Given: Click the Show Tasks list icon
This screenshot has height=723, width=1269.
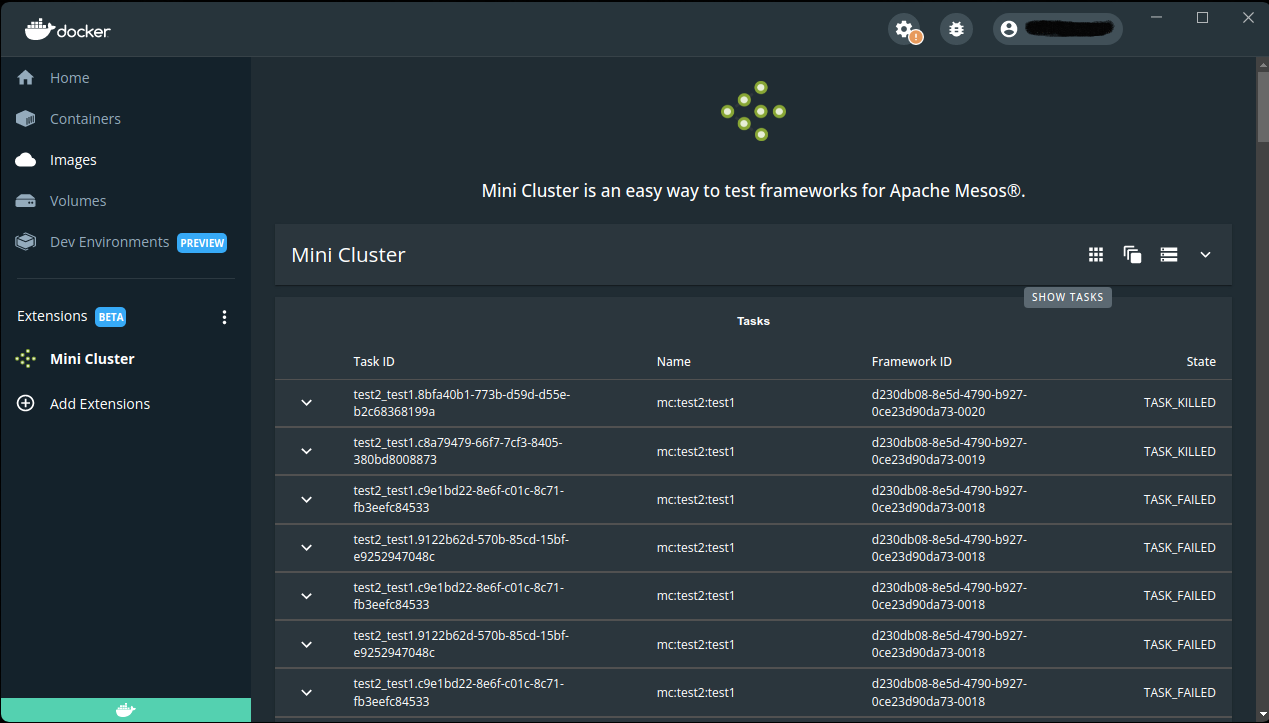Looking at the screenshot, I should click(x=1168, y=255).
